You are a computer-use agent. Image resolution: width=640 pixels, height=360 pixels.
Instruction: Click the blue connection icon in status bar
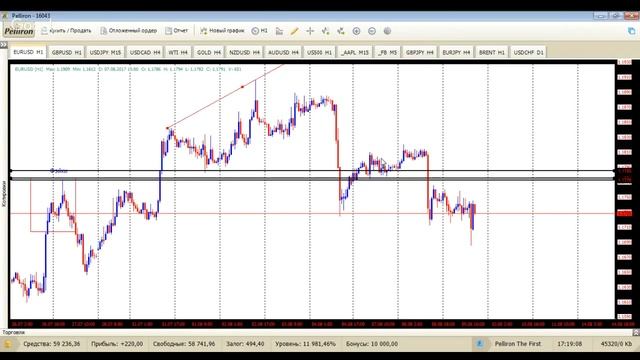479,344
